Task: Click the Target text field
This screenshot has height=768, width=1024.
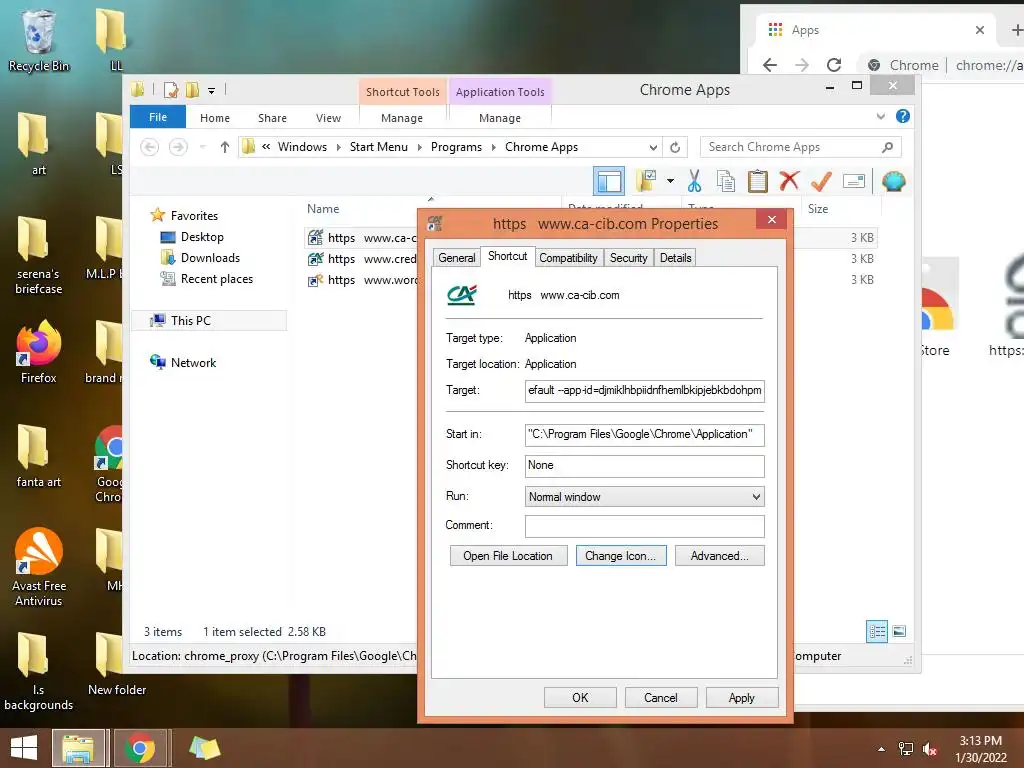Action: pyautogui.click(x=645, y=391)
